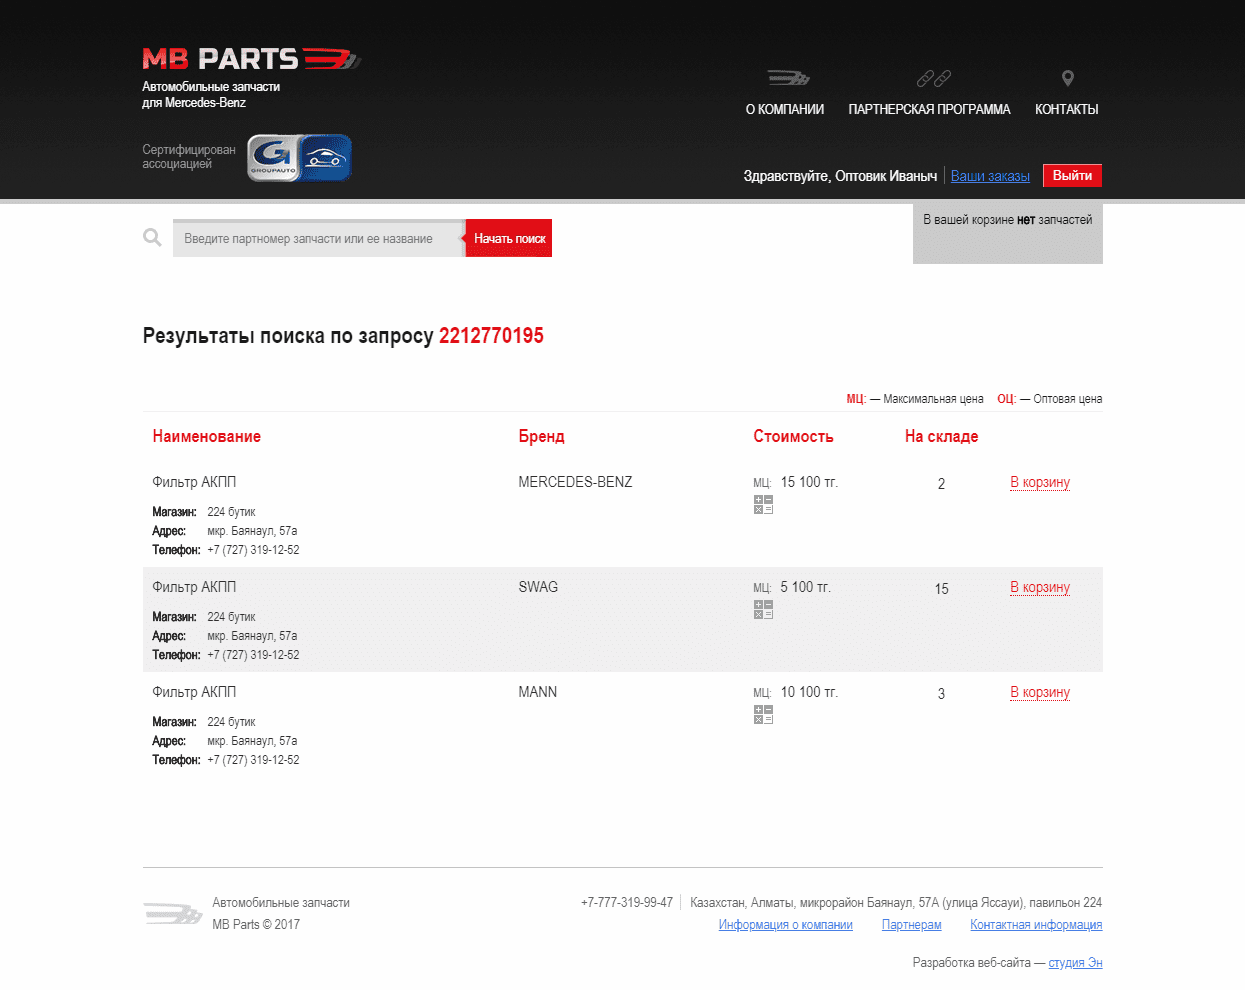Add MERCEDES-BENZ filter to cart via В корзину
This screenshot has height=990, width=1245.
1040,482
